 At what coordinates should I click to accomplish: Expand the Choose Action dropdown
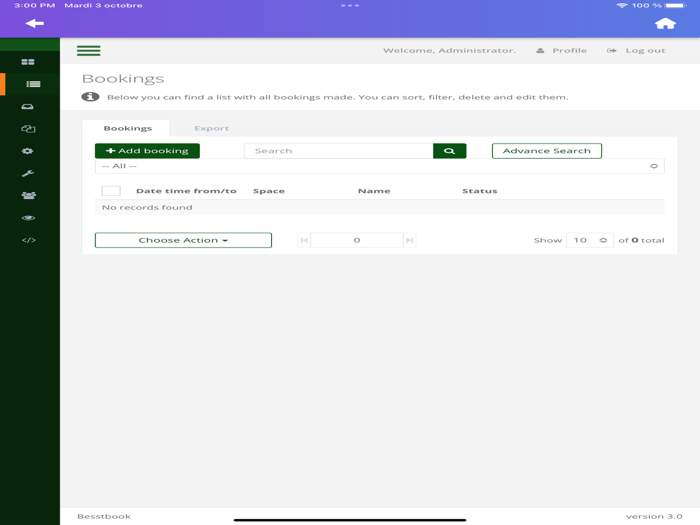tap(183, 240)
